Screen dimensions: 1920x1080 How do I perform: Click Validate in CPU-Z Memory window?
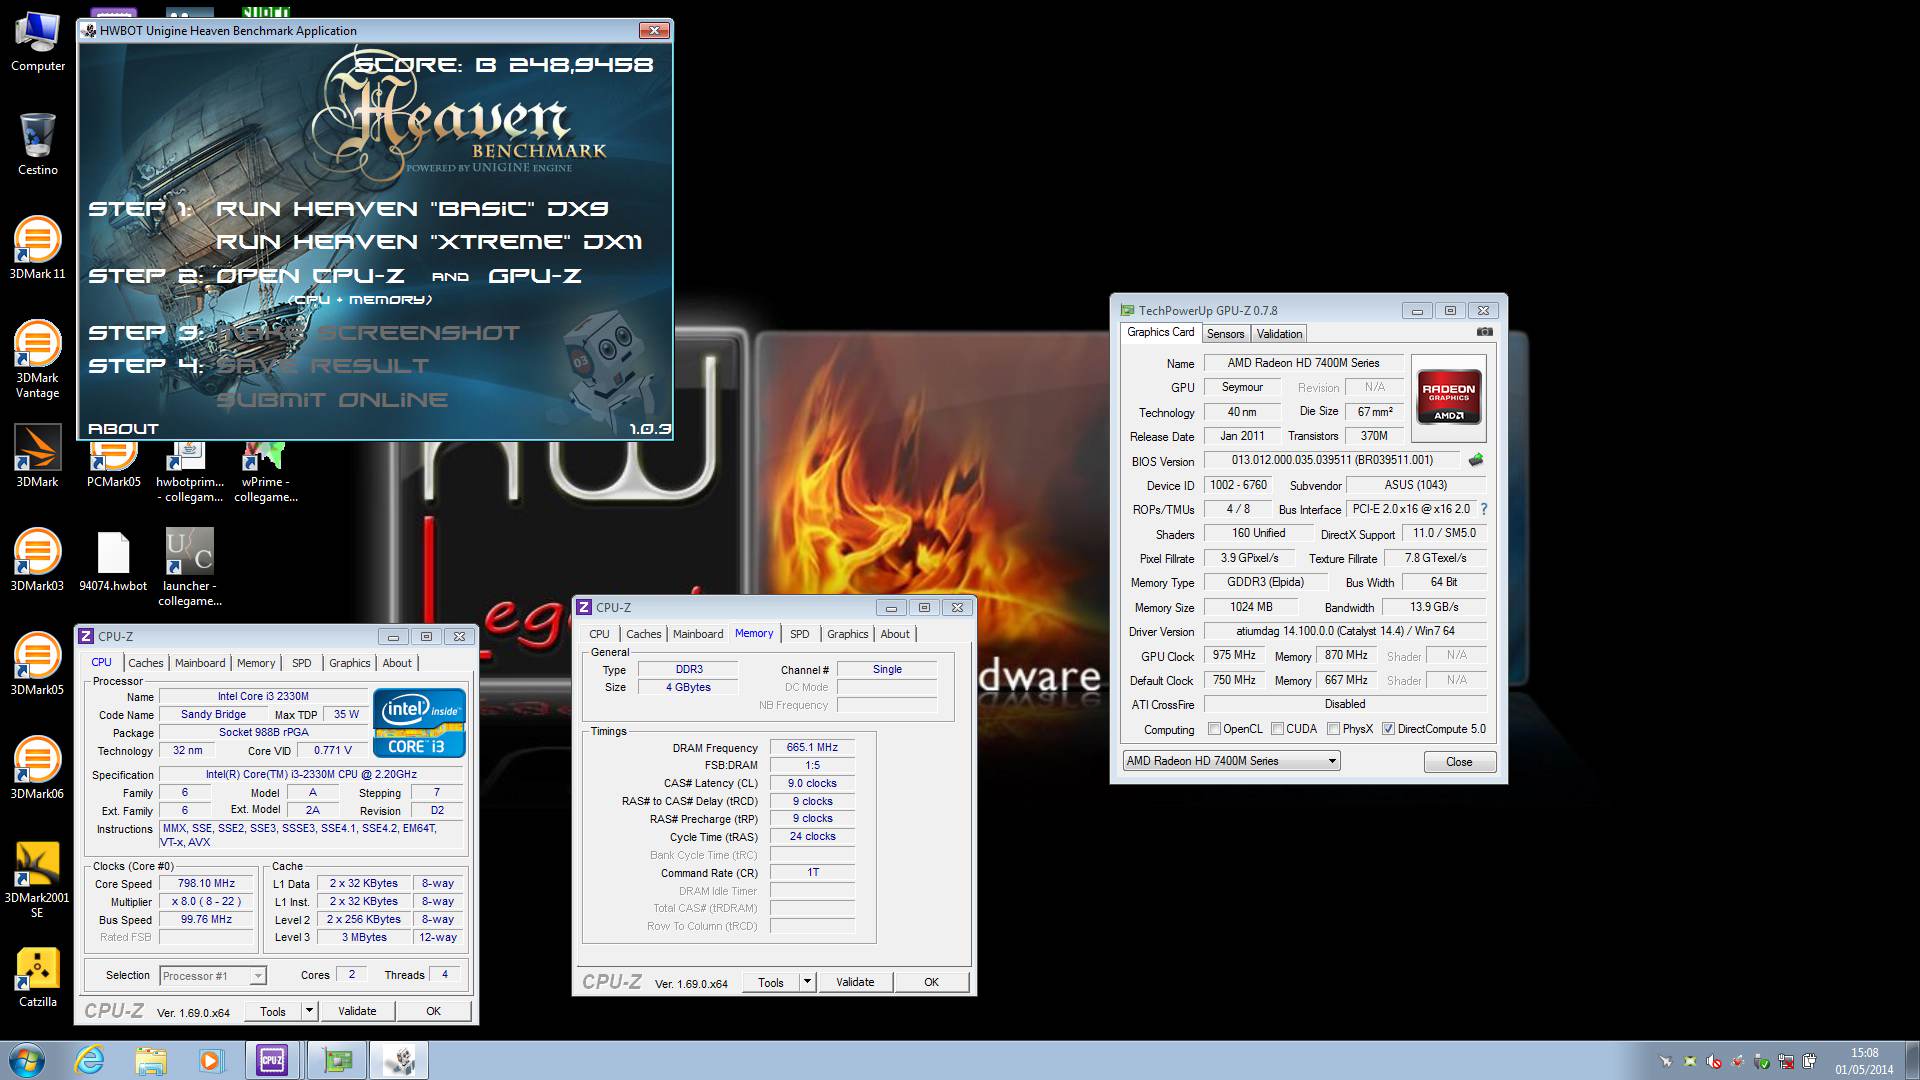click(855, 982)
